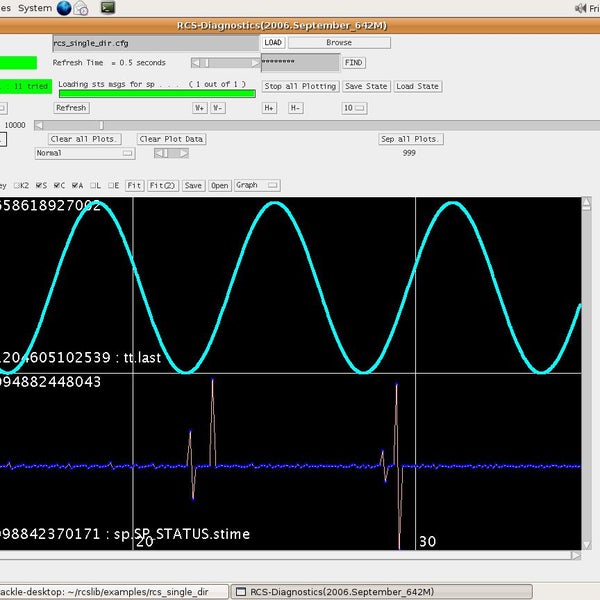Open the dropdown showing 10
This screenshot has width=600, height=600.
354,108
